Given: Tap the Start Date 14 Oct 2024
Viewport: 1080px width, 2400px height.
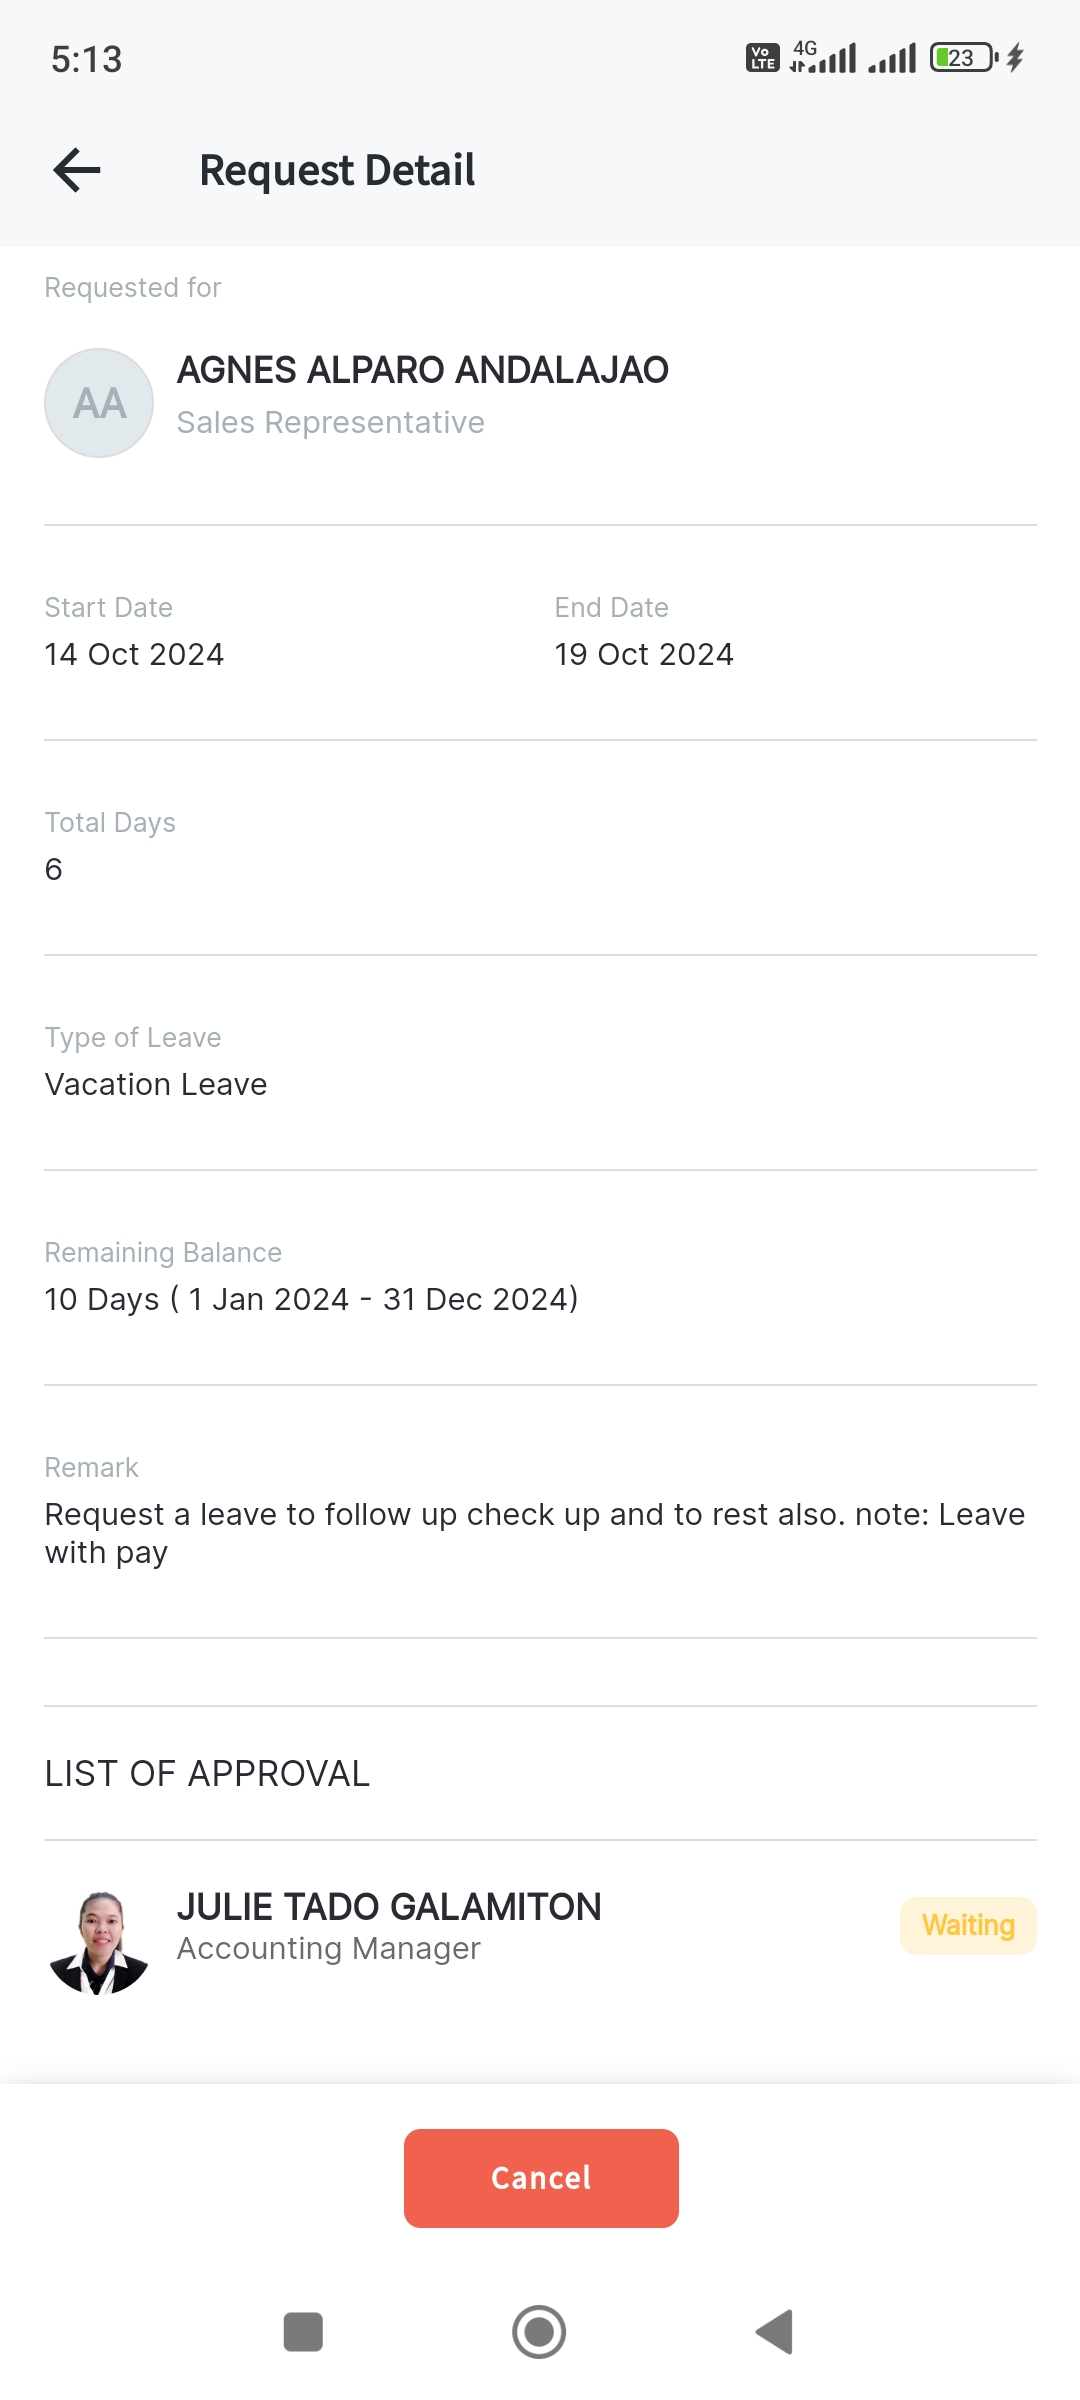Looking at the screenshot, I should (134, 654).
